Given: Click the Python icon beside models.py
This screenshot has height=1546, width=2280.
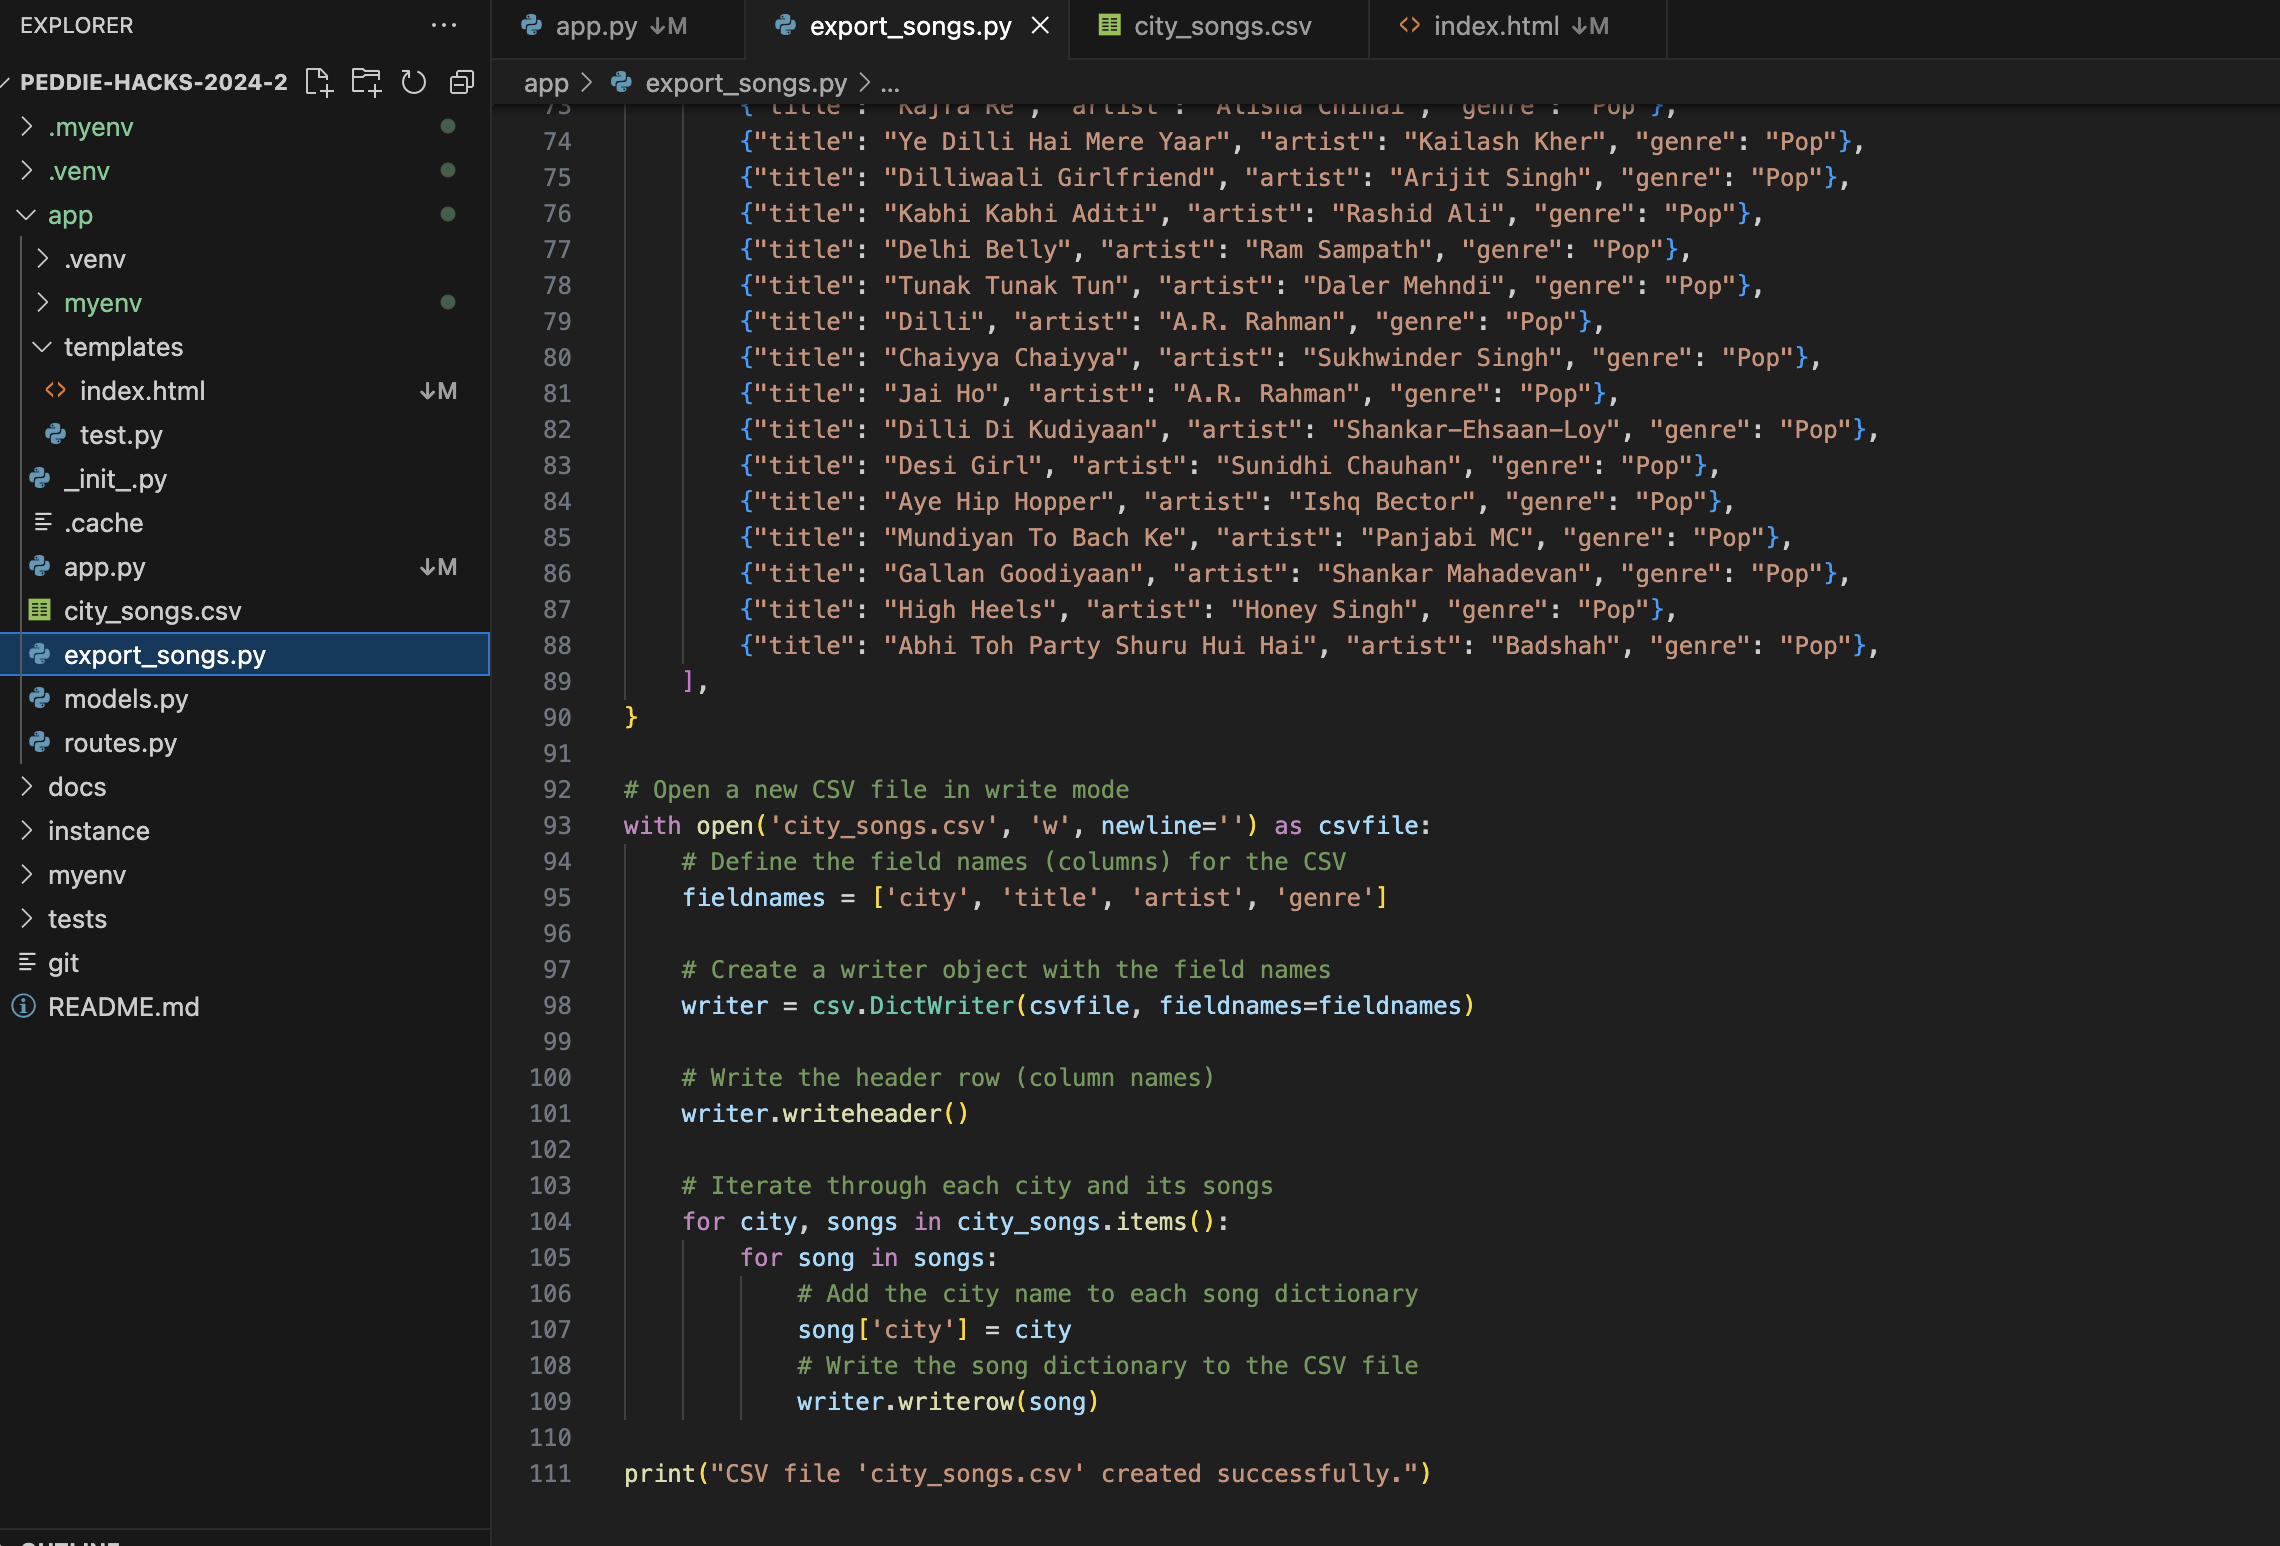Looking at the screenshot, I should 40,699.
